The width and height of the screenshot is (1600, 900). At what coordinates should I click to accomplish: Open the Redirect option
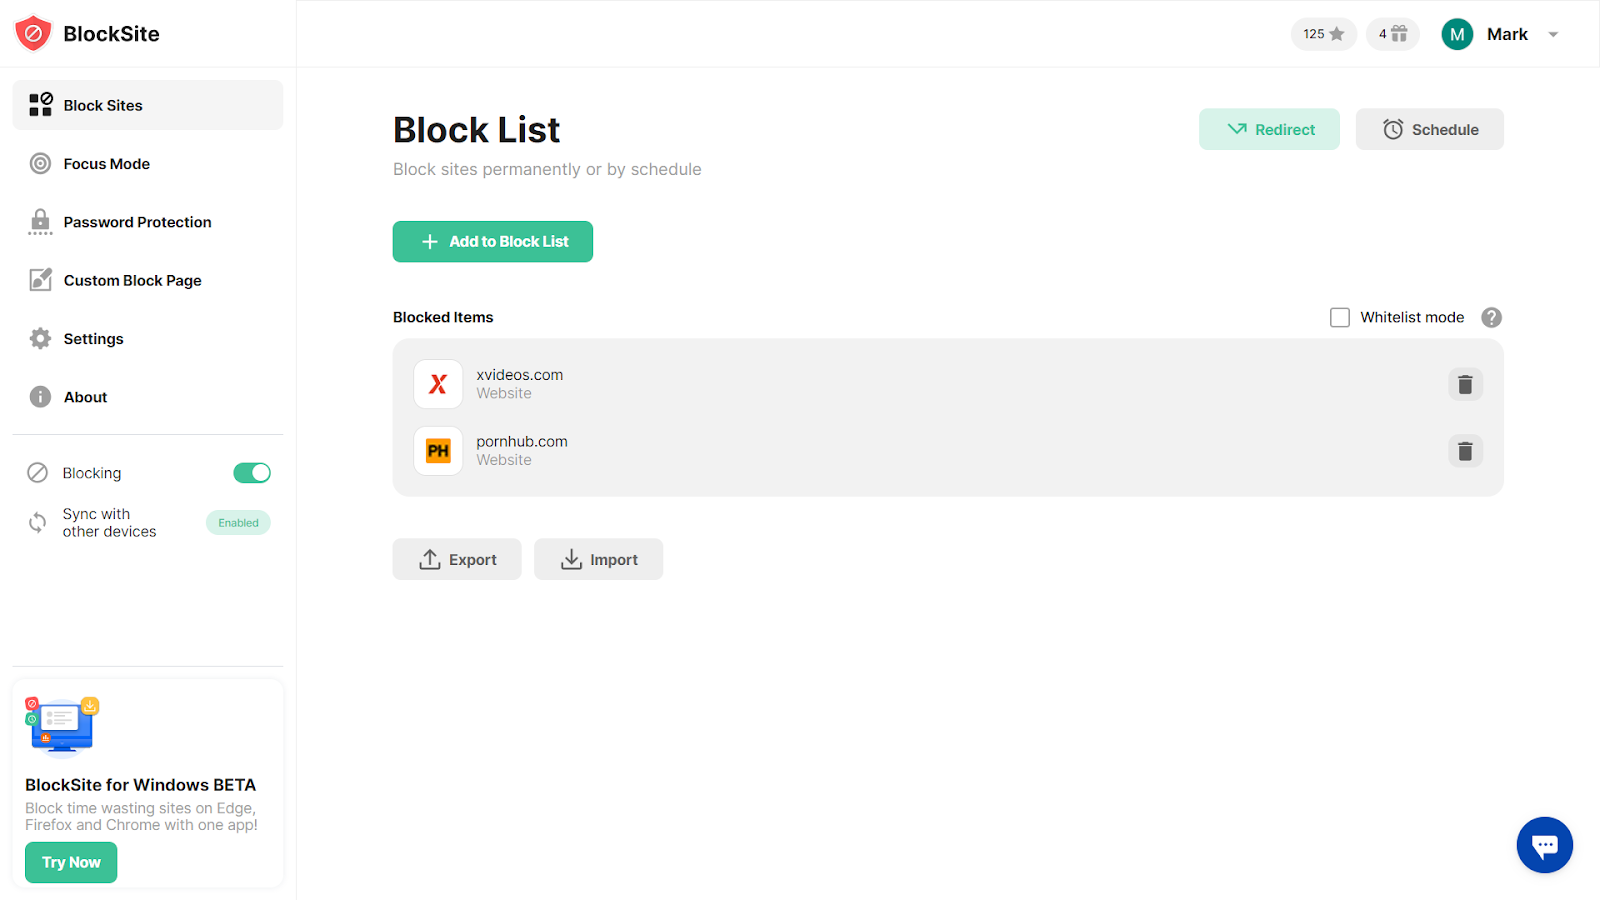(1269, 129)
